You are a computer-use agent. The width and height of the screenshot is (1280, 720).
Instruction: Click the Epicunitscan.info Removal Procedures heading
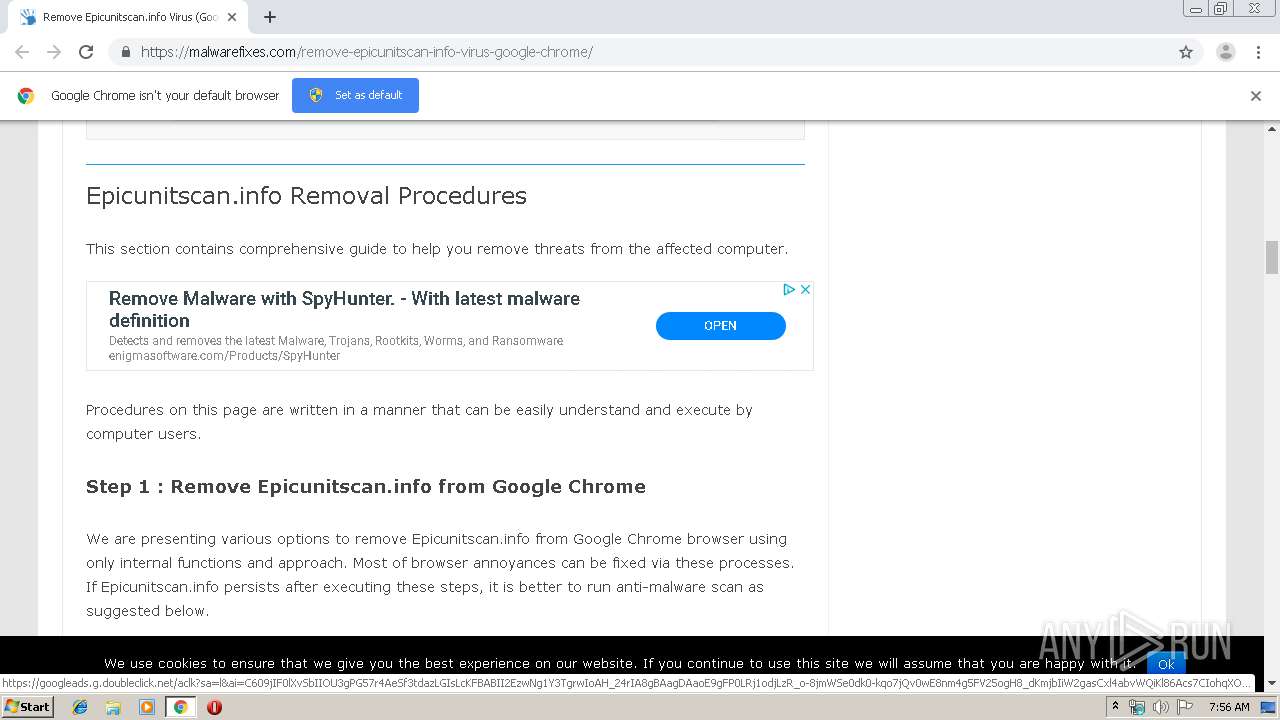click(x=306, y=195)
